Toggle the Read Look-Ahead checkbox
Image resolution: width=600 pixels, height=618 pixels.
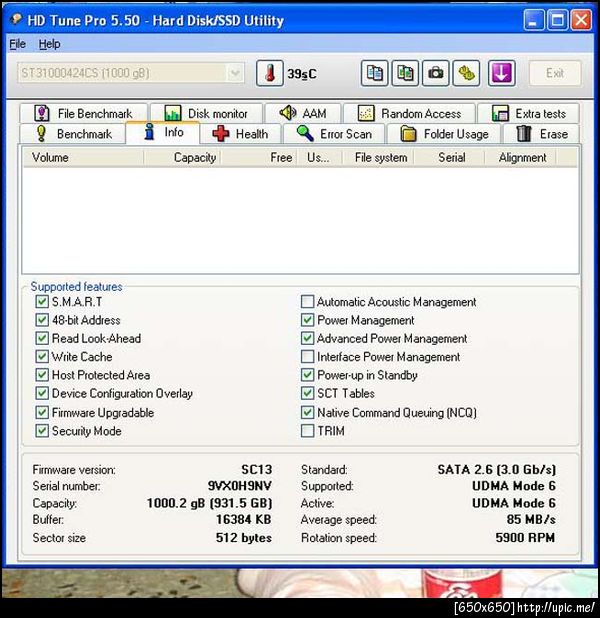[x=42, y=338]
